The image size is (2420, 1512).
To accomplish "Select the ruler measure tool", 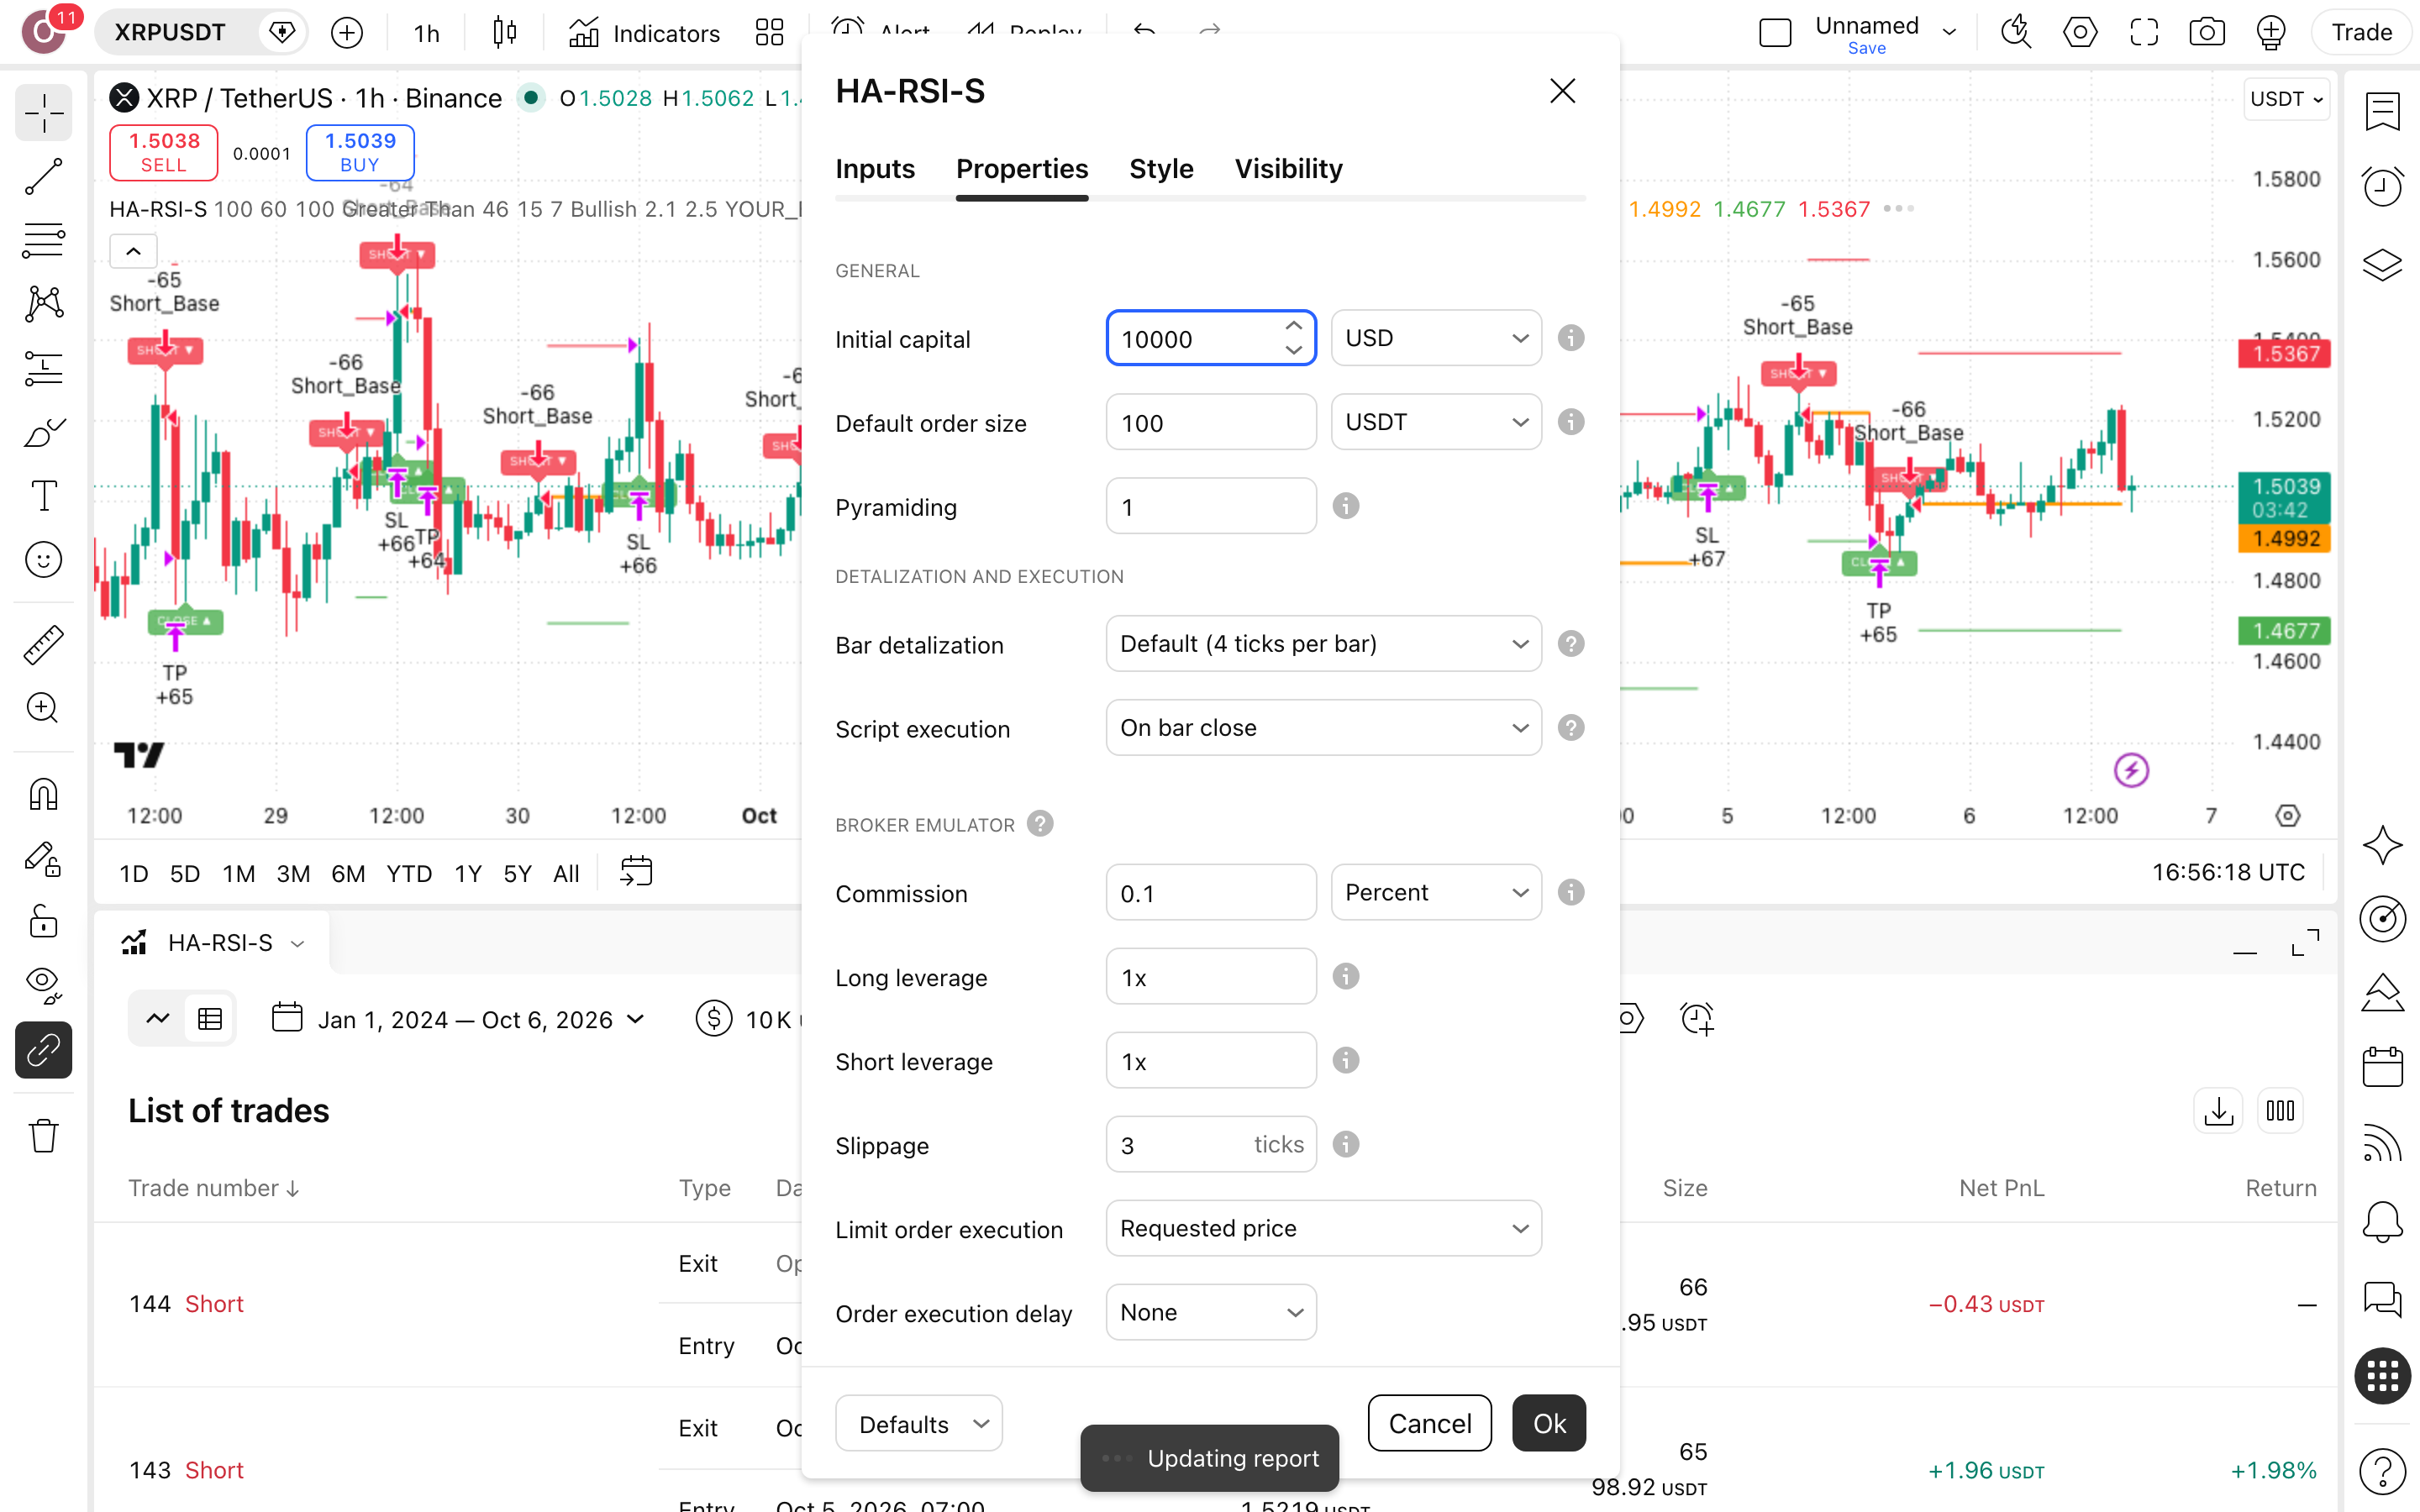I will (43, 645).
